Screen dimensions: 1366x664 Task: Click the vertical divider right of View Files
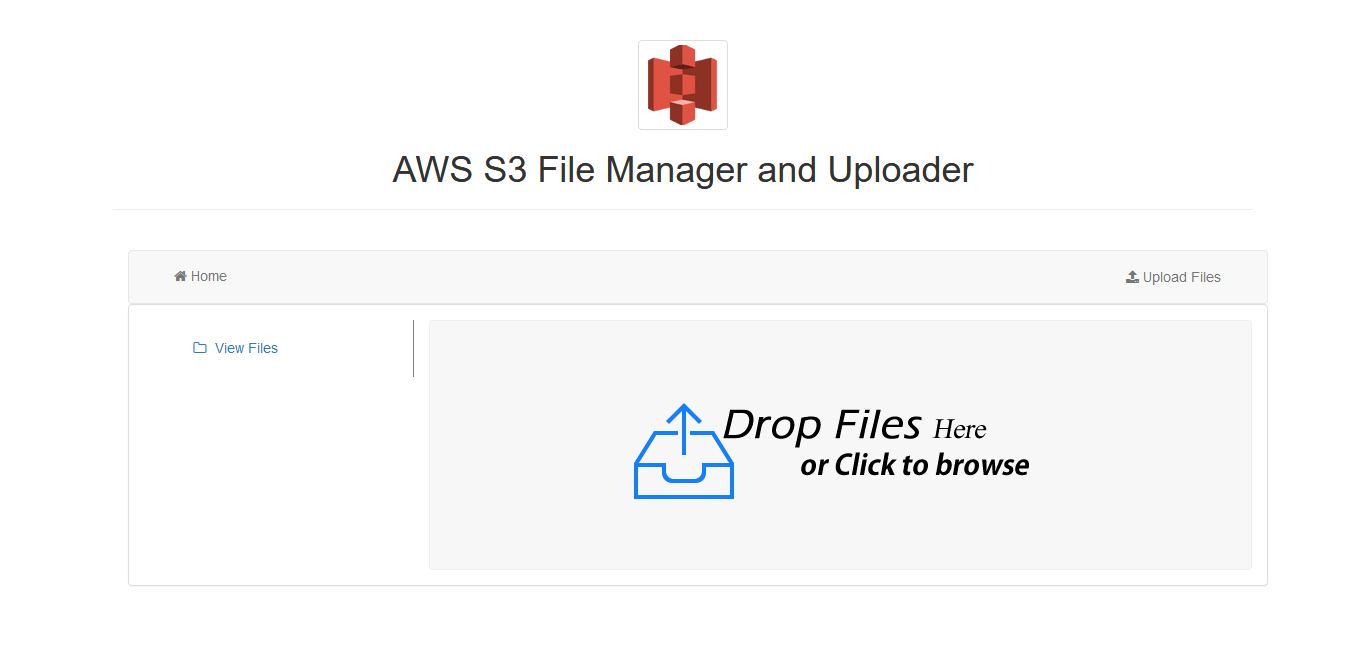coord(413,348)
